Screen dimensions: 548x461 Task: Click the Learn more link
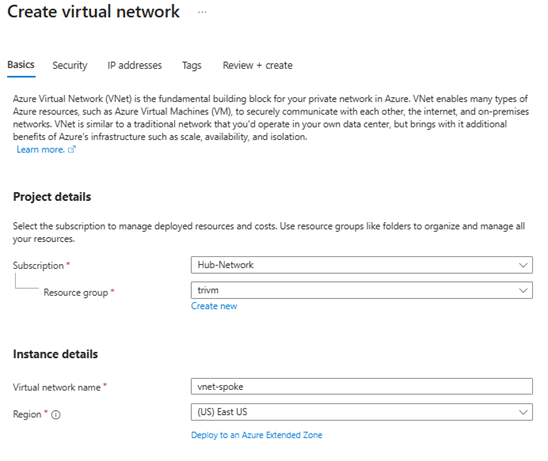[41, 150]
